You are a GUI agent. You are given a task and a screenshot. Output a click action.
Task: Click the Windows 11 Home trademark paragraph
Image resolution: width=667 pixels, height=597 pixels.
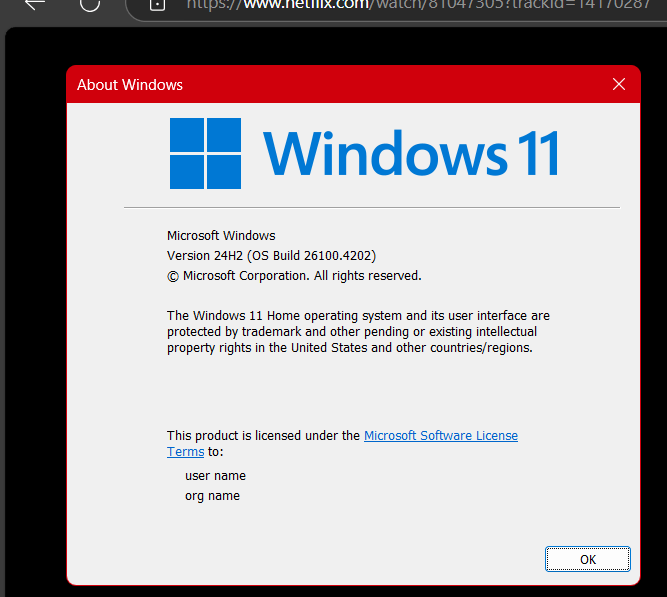coord(358,332)
